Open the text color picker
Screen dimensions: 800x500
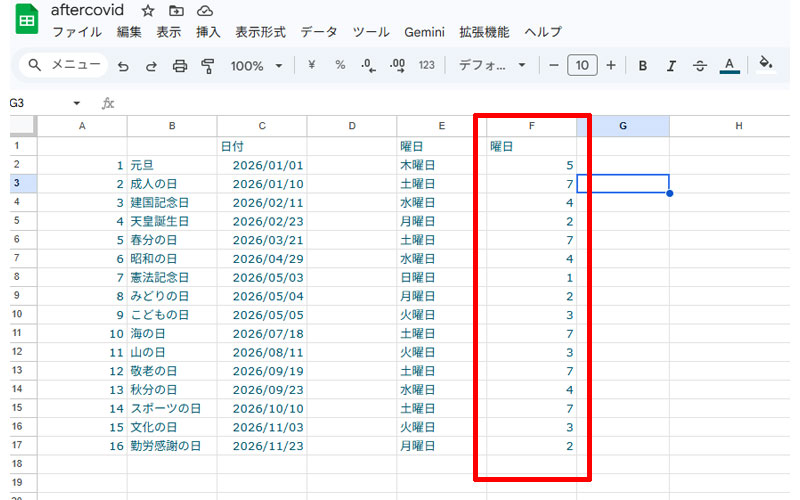730,66
